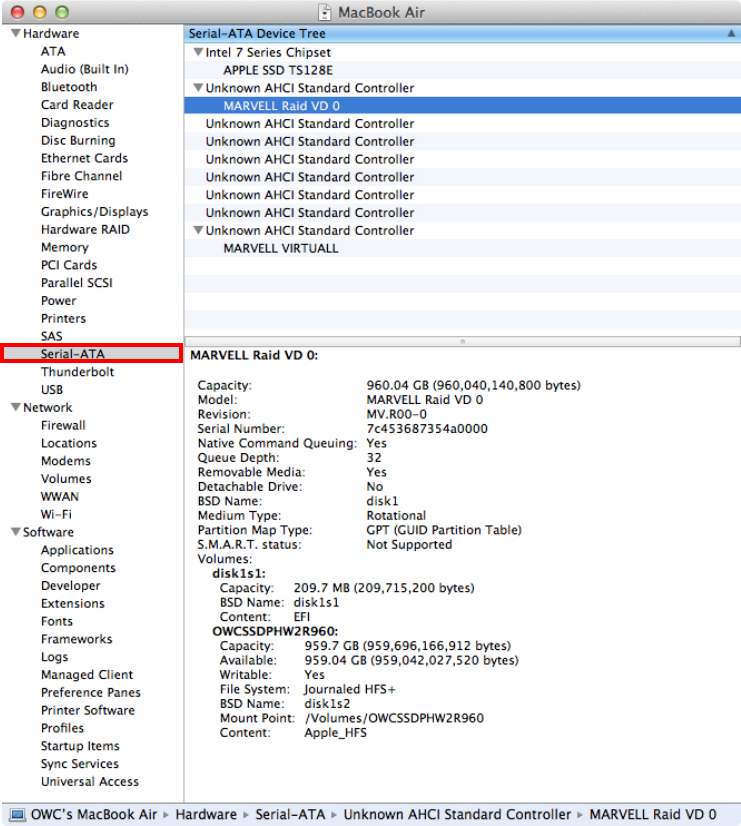Select SAS in the sidebar
This screenshot has width=741, height=826.
coord(52,336)
